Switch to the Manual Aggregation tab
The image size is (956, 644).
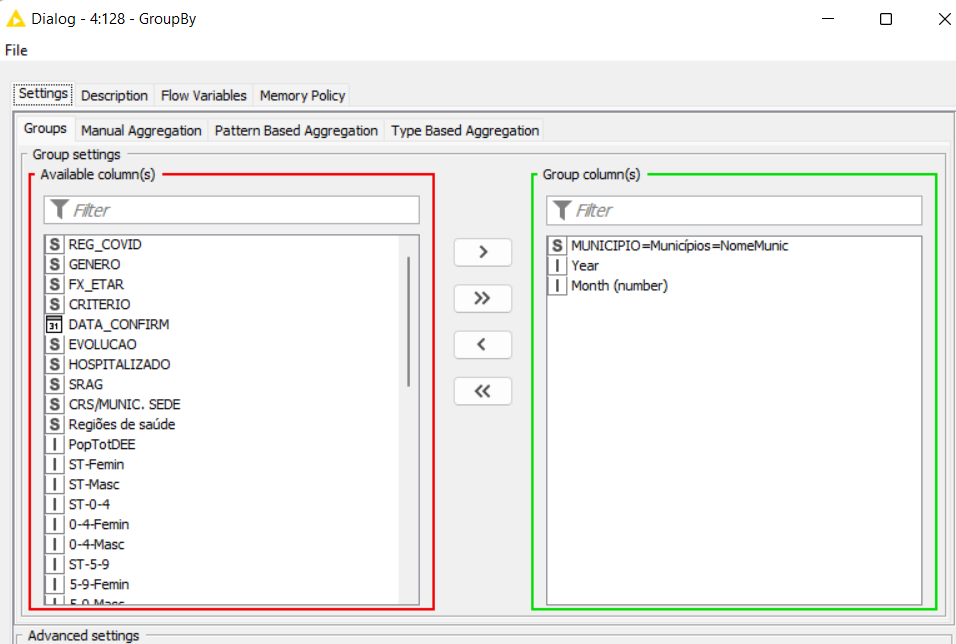[x=141, y=130]
